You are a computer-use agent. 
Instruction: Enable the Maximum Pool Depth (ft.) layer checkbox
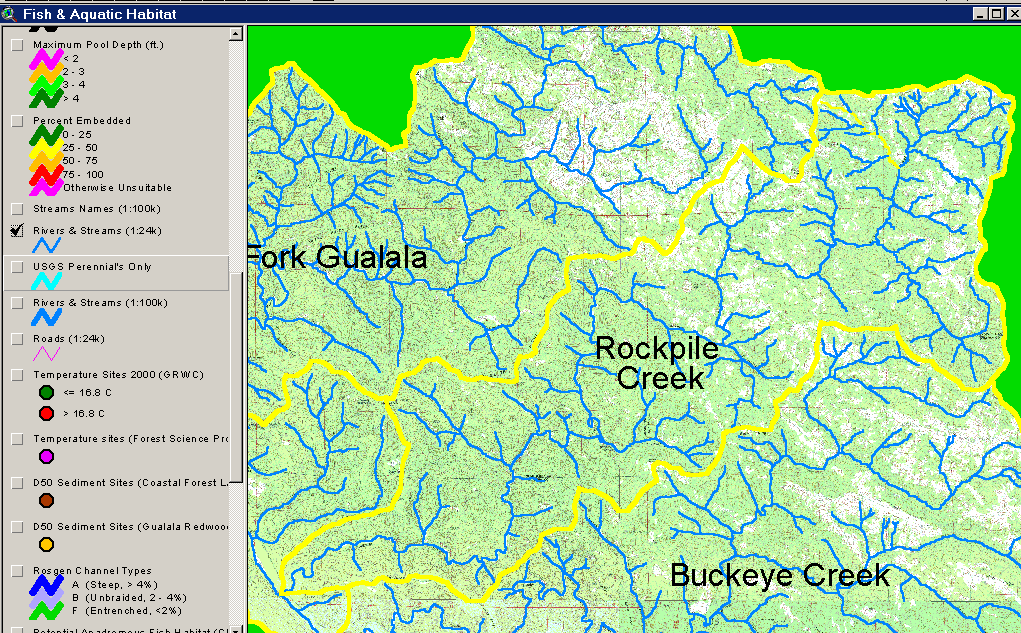click(x=18, y=45)
